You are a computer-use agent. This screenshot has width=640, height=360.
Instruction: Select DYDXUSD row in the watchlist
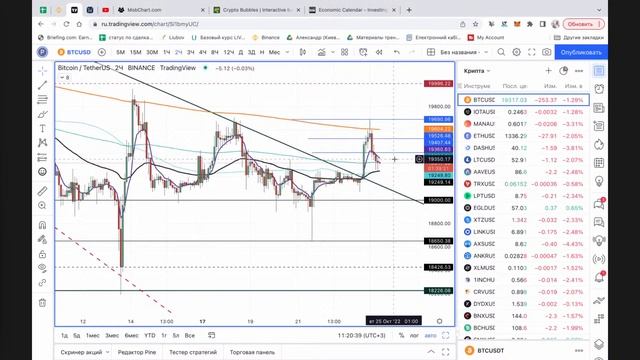tap(524, 304)
